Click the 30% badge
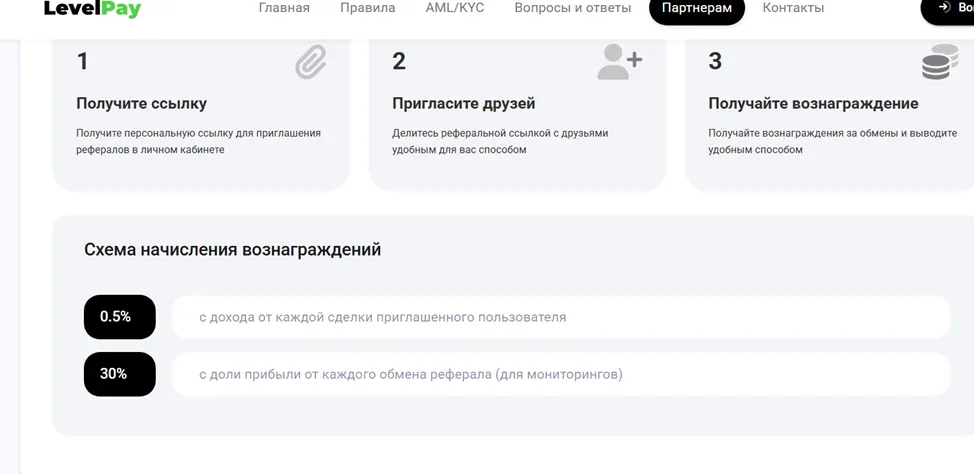Screen dimensions: 974x474 (120, 374)
